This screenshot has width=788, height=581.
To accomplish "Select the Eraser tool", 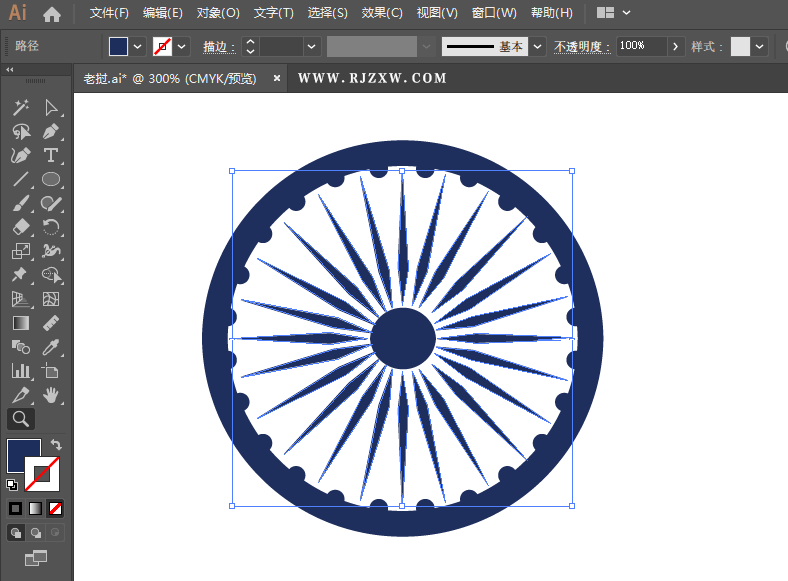I will tap(20, 228).
